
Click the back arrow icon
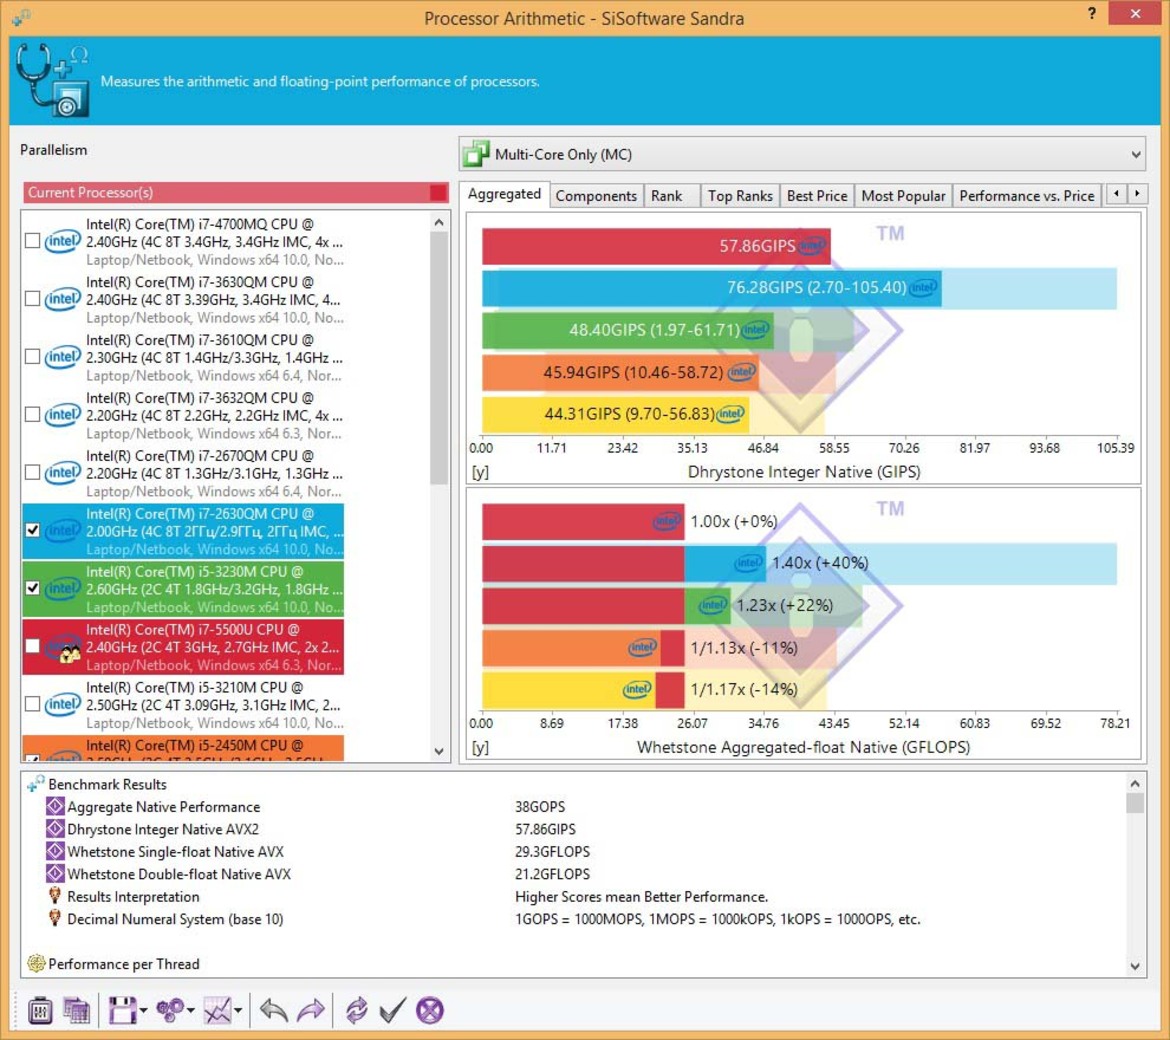point(274,1011)
